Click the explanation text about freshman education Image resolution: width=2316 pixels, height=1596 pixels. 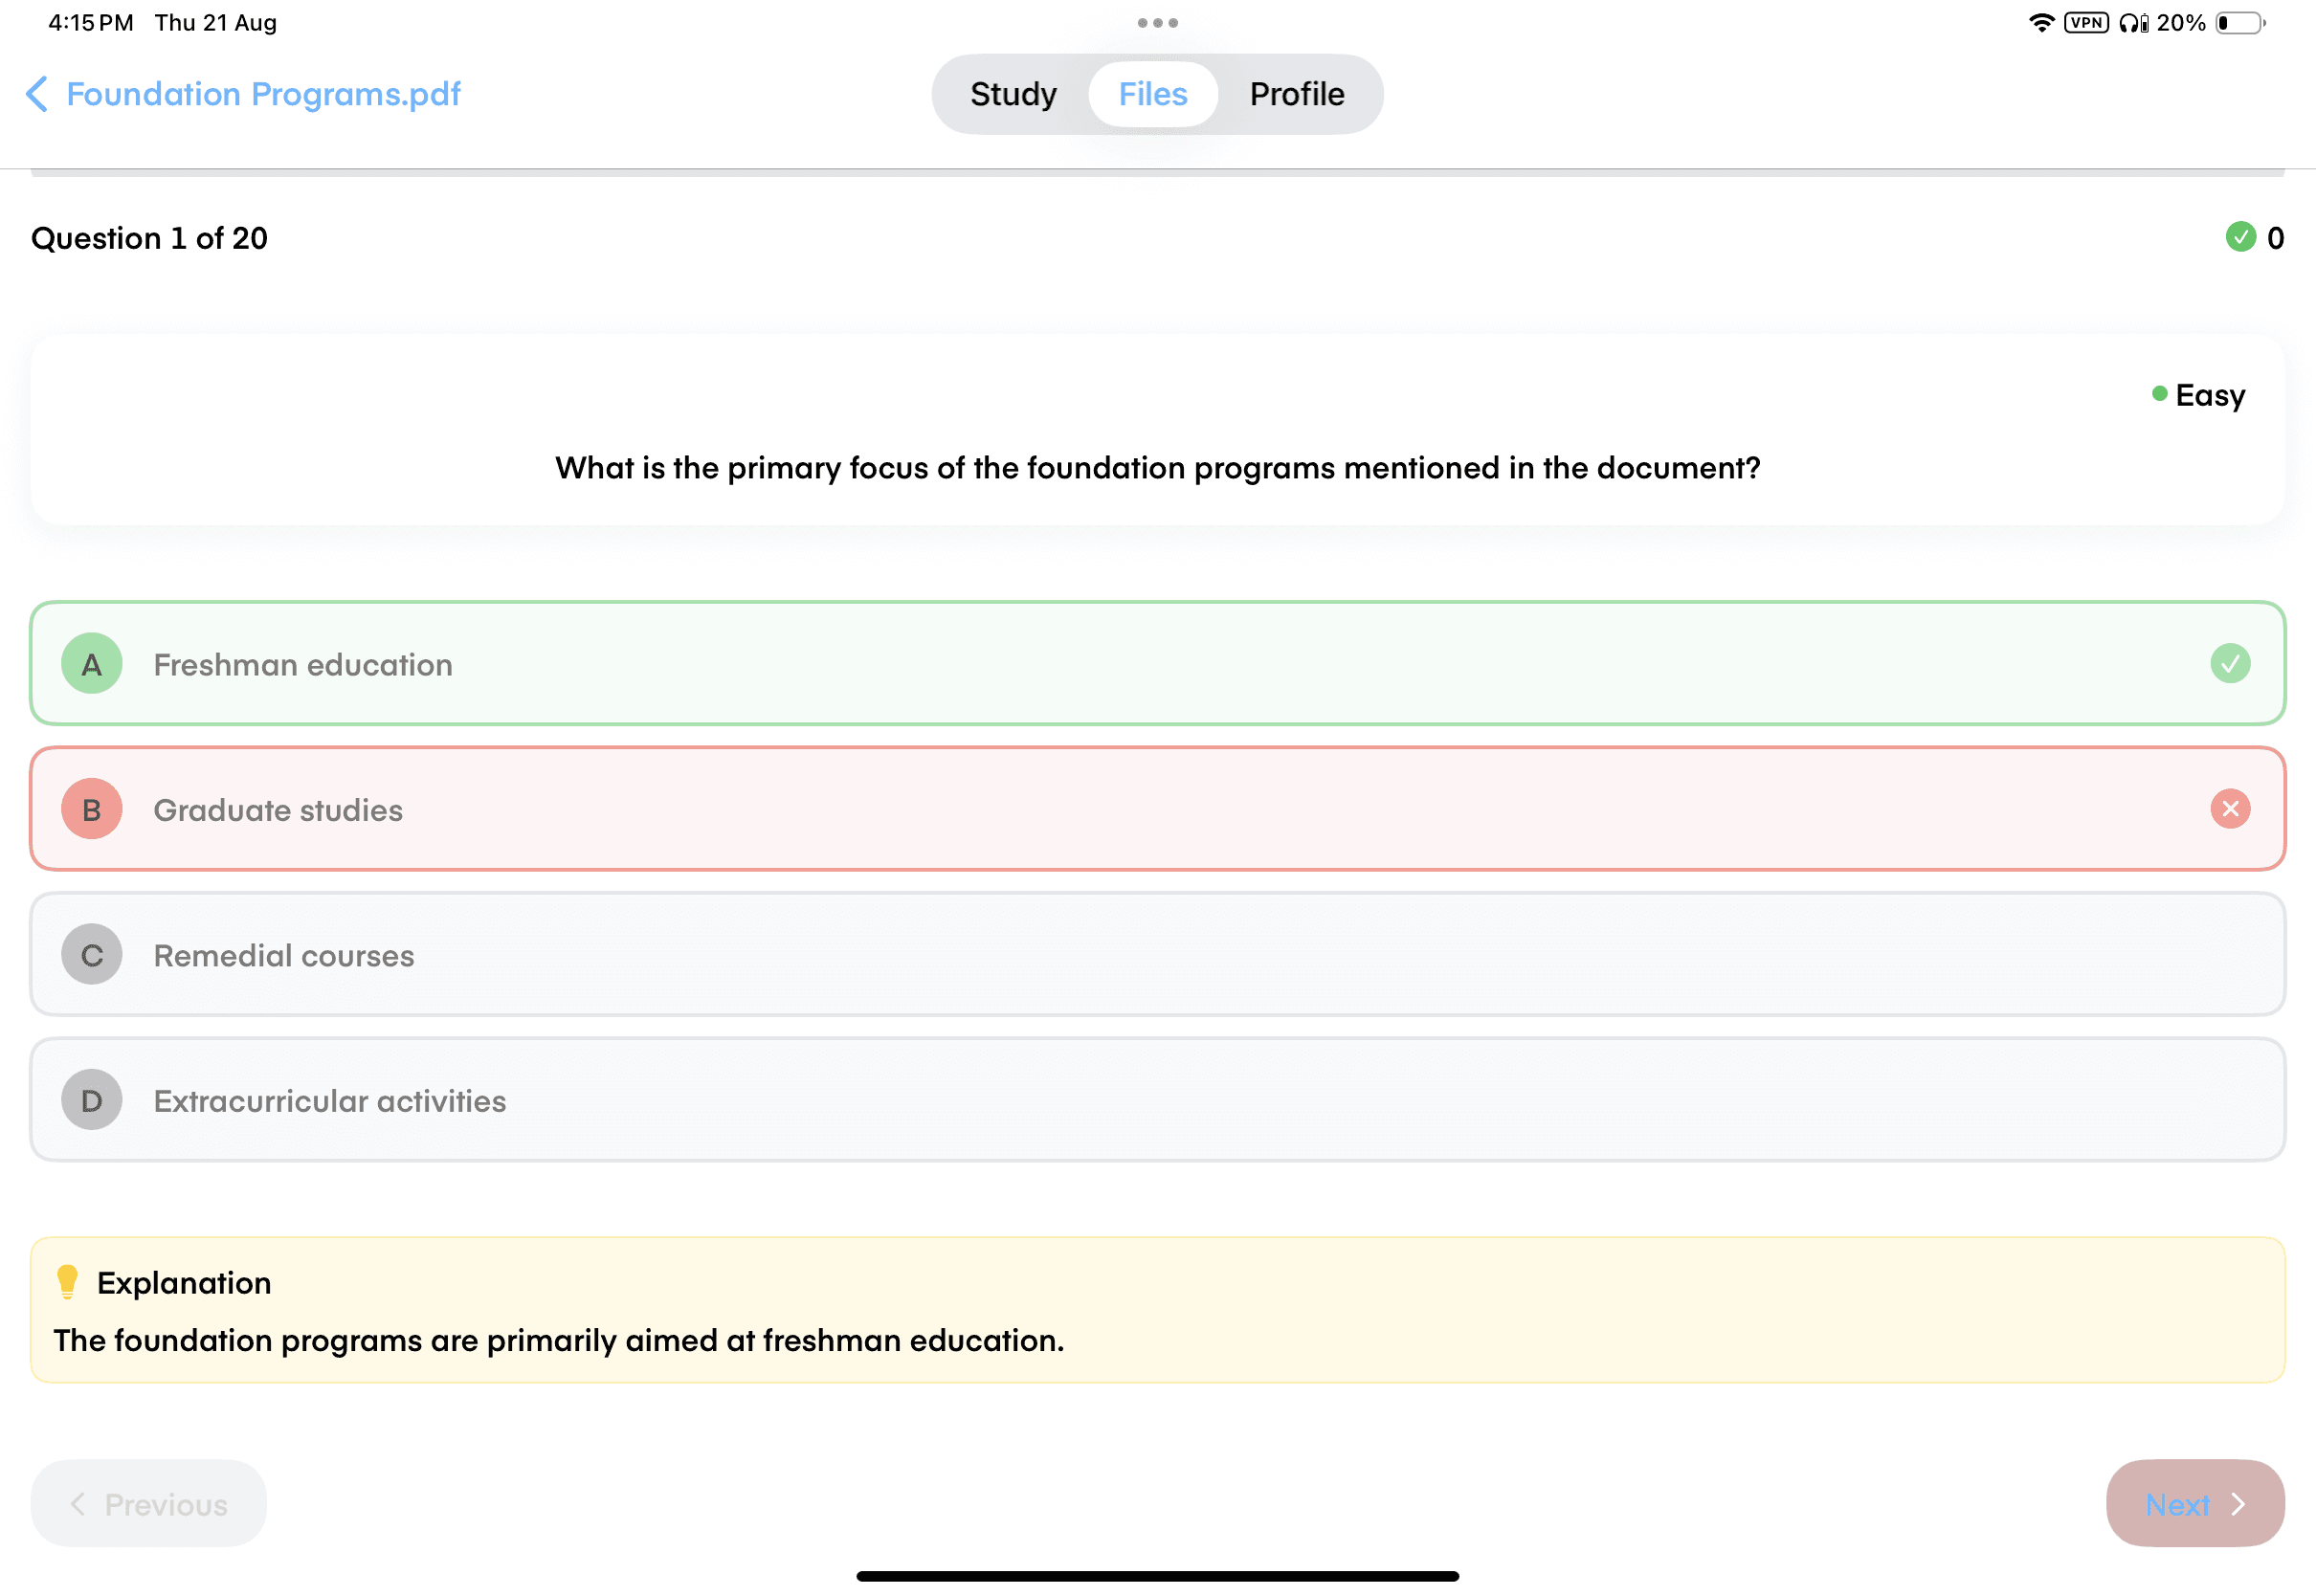pos(559,1340)
